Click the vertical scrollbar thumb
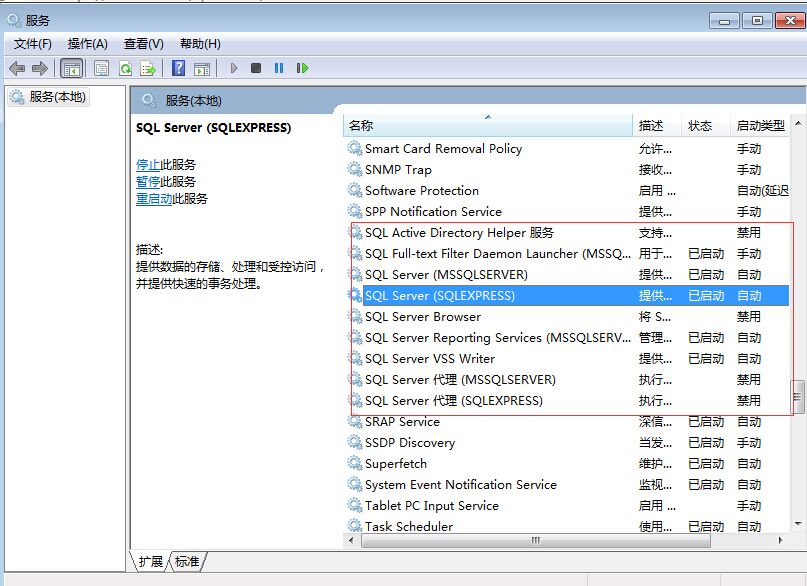 coord(798,397)
